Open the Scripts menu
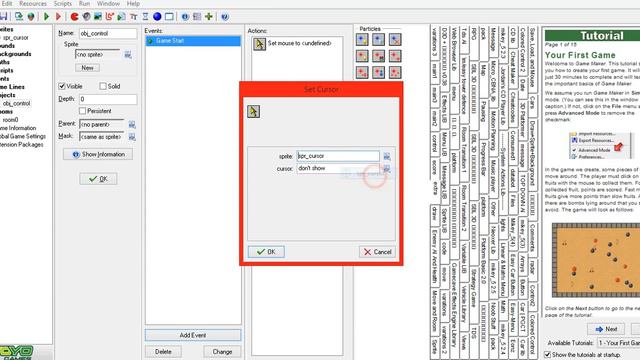 pos(63,4)
